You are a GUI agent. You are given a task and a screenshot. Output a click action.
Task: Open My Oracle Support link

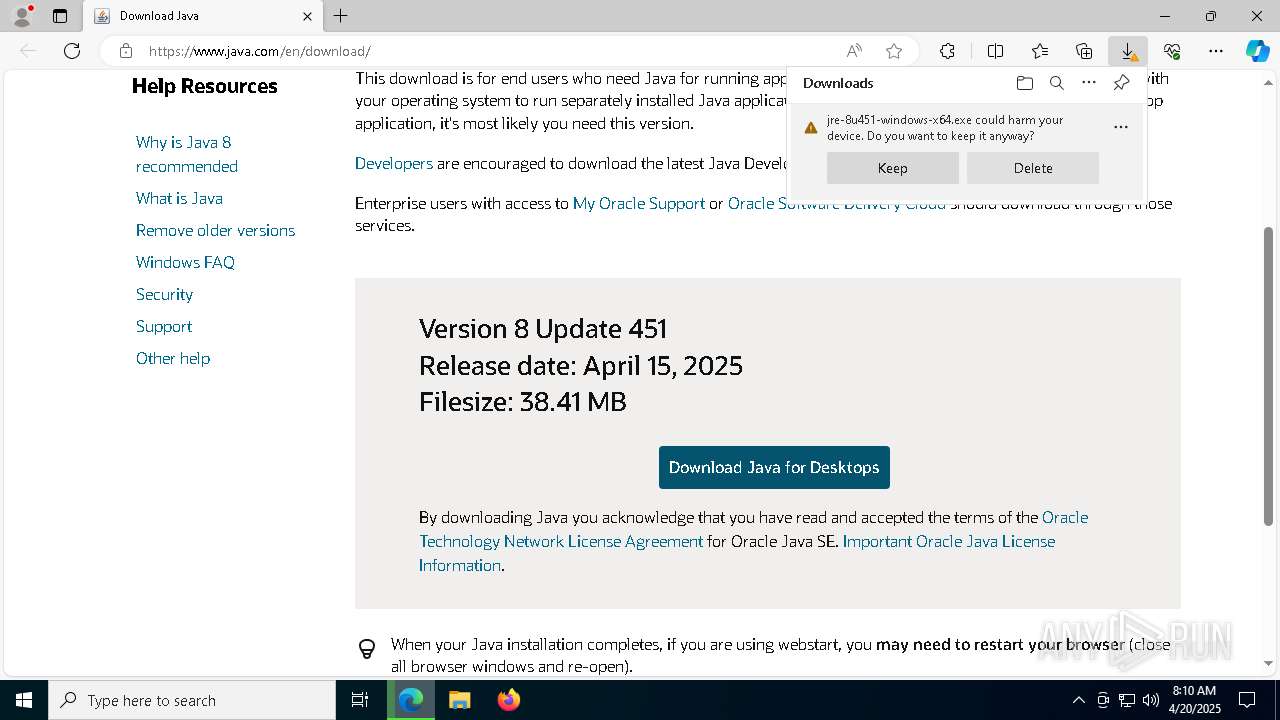tap(639, 203)
